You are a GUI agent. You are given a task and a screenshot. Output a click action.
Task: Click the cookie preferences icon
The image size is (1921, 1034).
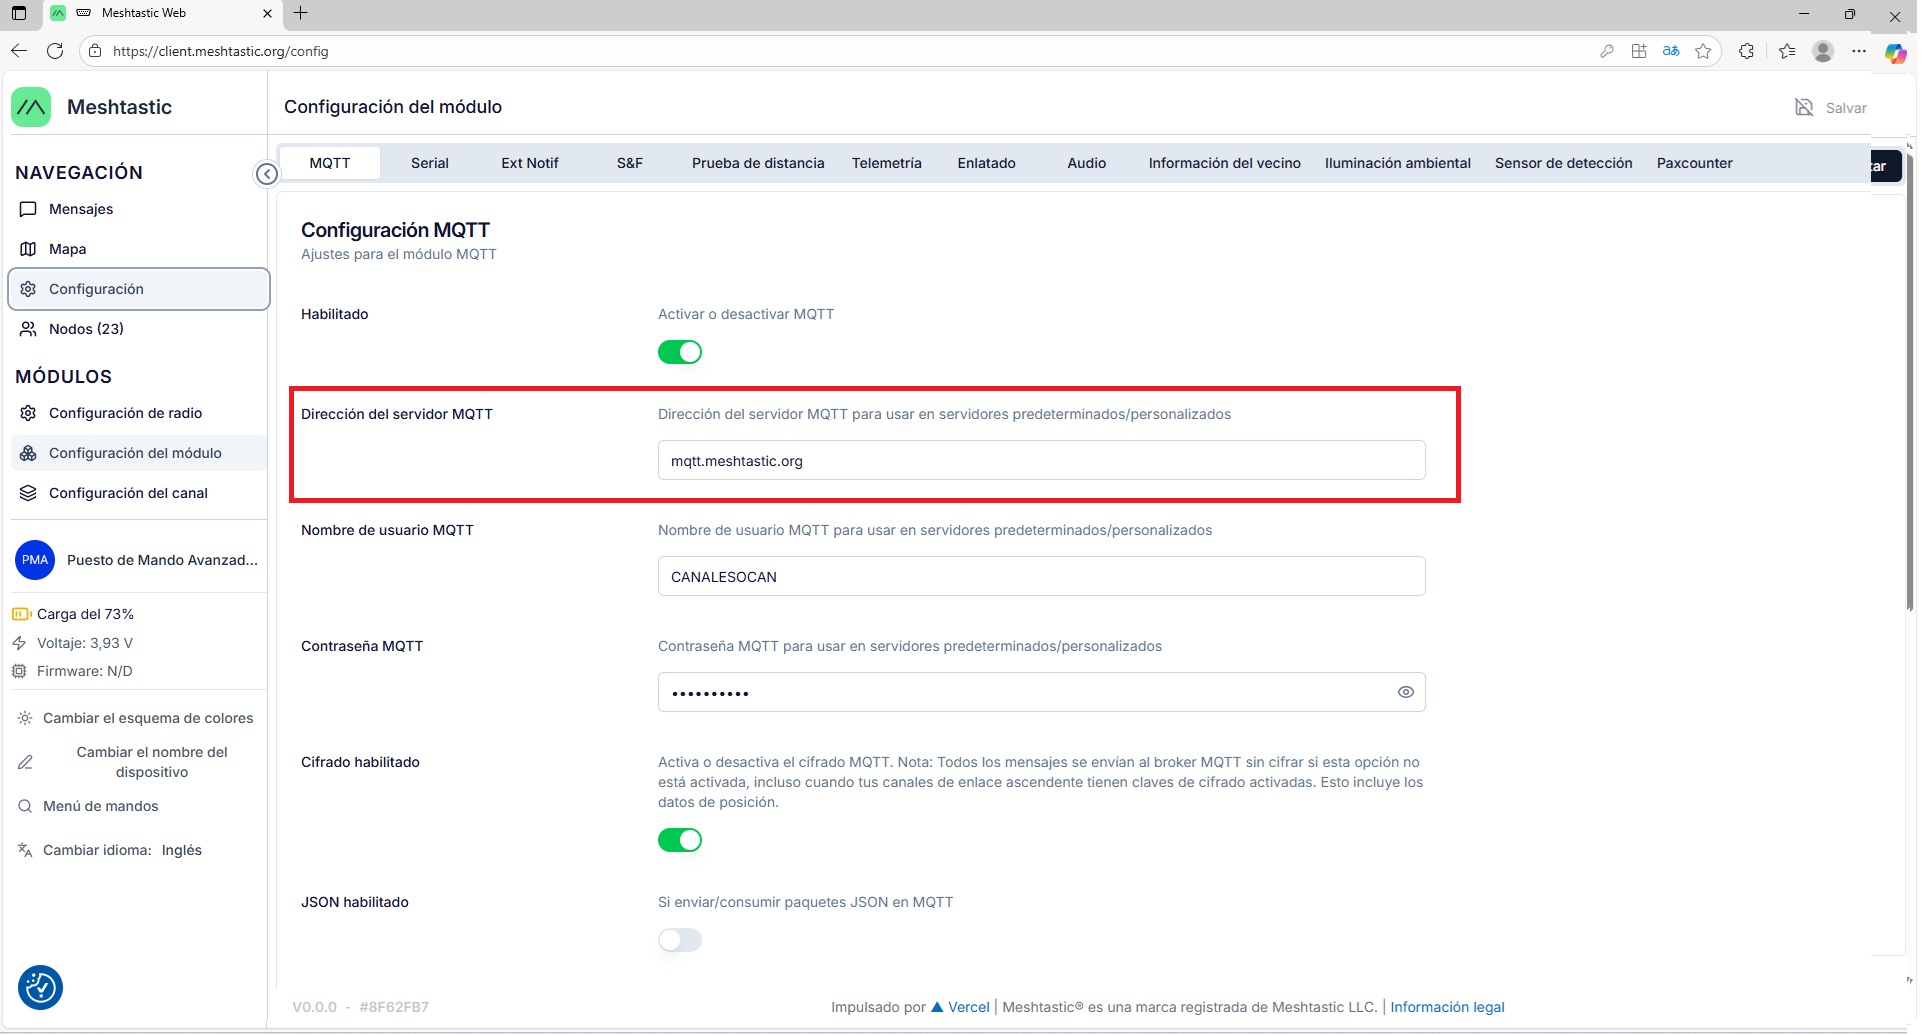click(x=41, y=988)
